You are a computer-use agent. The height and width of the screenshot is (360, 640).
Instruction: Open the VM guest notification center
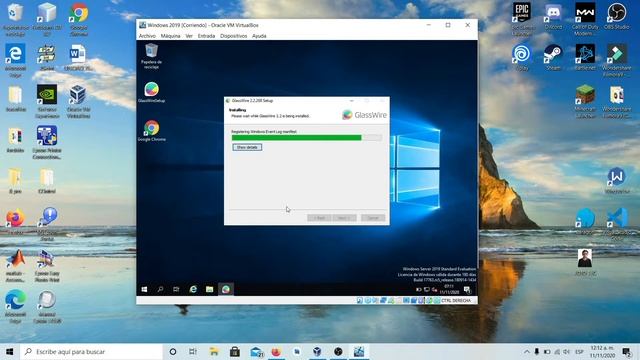(x=467, y=290)
